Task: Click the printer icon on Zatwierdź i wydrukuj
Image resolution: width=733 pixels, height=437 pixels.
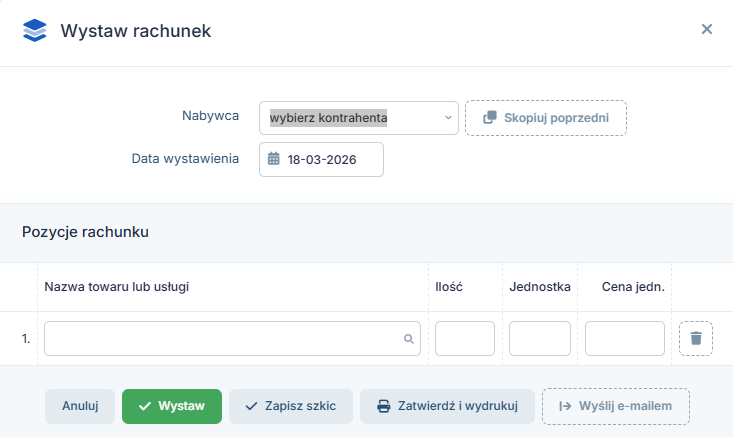Action: 383,406
